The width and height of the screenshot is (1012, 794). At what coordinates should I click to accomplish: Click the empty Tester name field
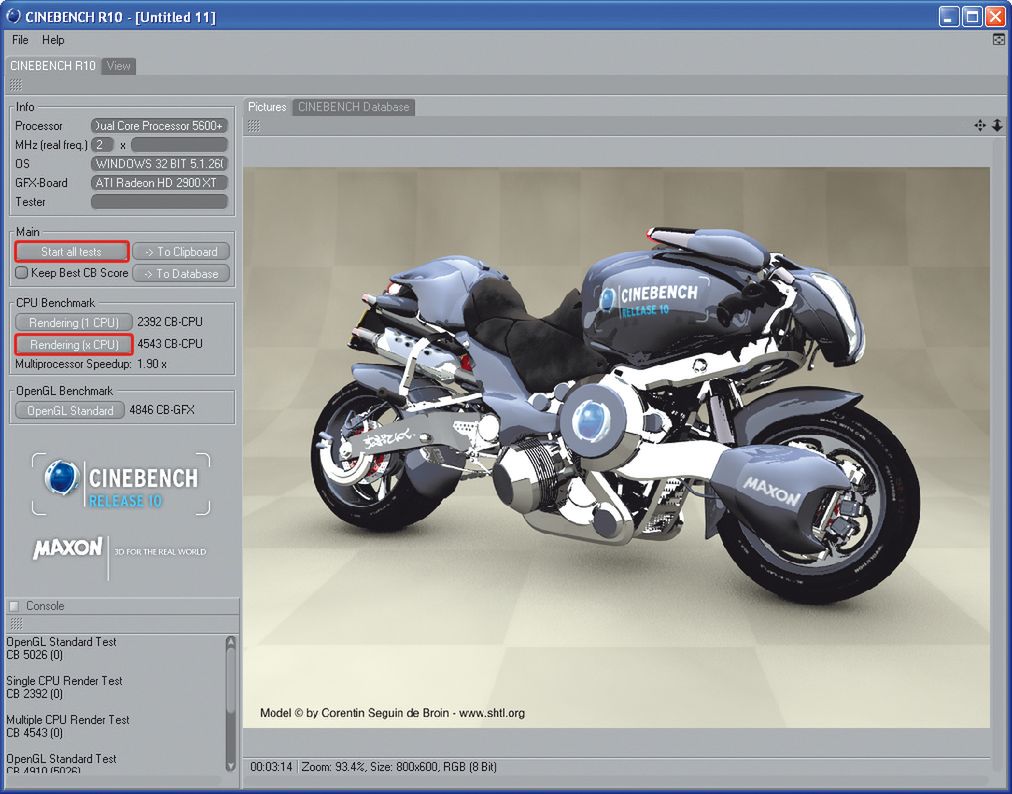coord(159,202)
